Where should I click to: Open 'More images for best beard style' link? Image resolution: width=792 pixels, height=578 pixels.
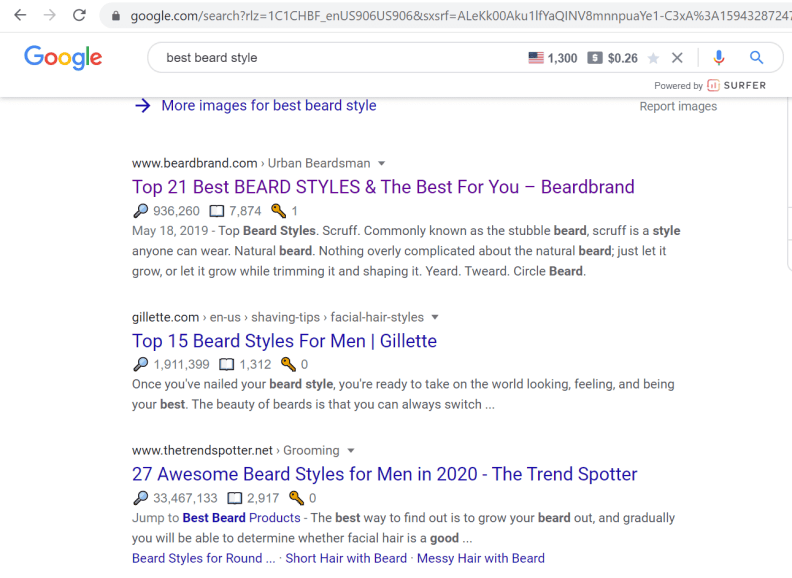269,106
